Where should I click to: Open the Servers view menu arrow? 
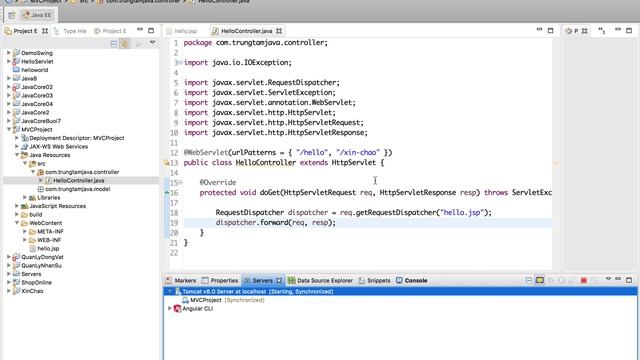pyautogui.click(x=608, y=279)
